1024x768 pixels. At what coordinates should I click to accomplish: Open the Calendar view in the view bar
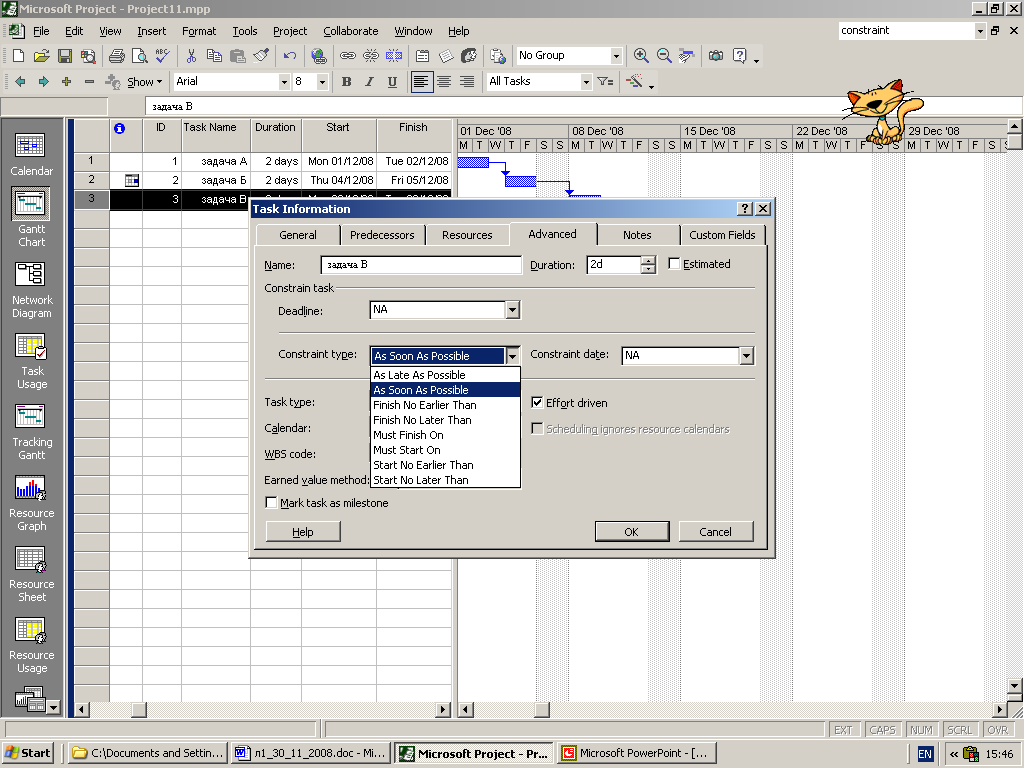pos(31,154)
